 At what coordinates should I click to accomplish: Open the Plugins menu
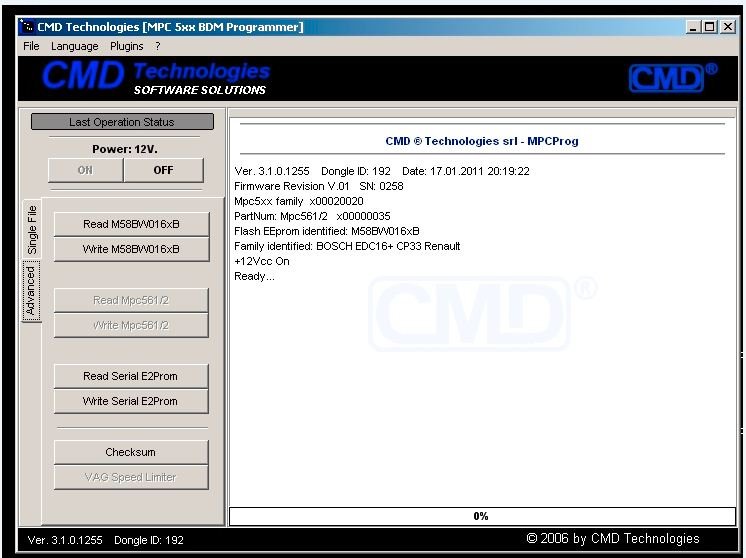point(127,46)
